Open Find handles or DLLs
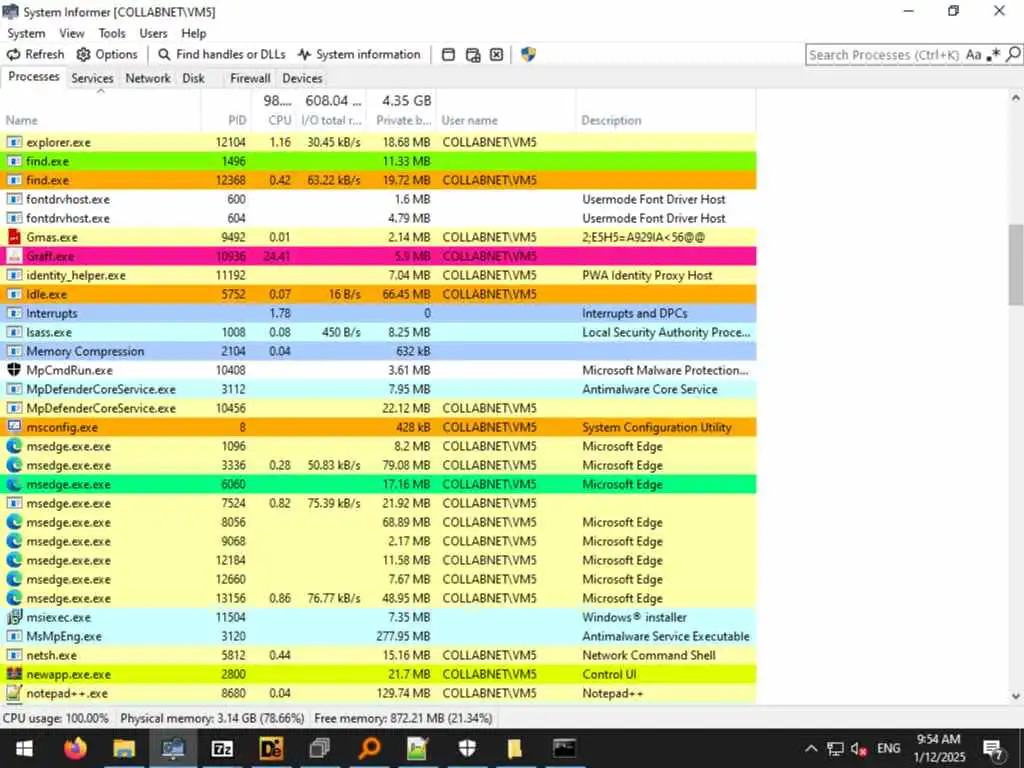Viewport: 1024px width, 768px height. click(222, 55)
